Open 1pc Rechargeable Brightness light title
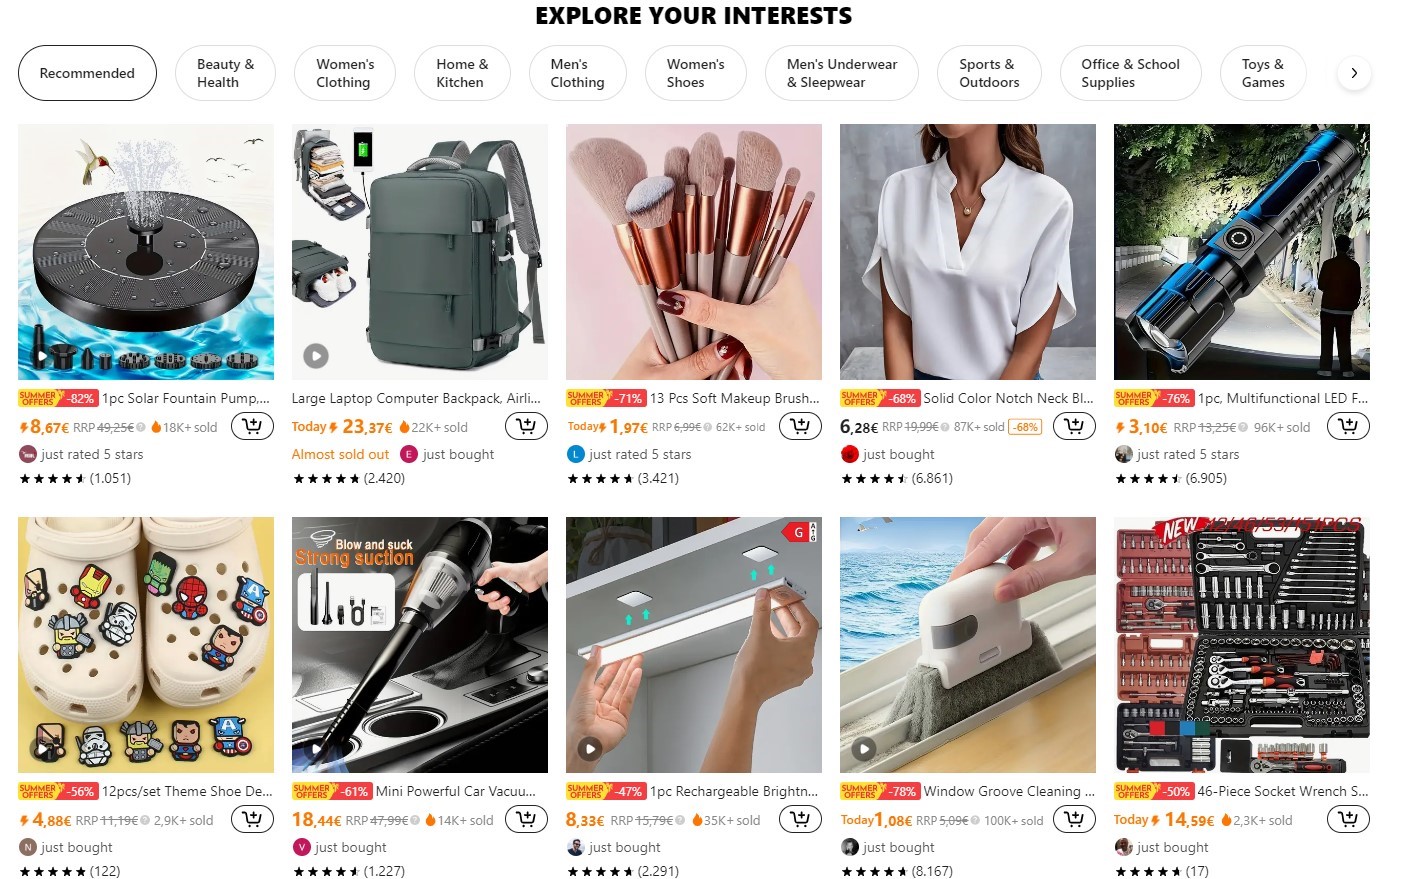1424x879 pixels. (x=734, y=791)
